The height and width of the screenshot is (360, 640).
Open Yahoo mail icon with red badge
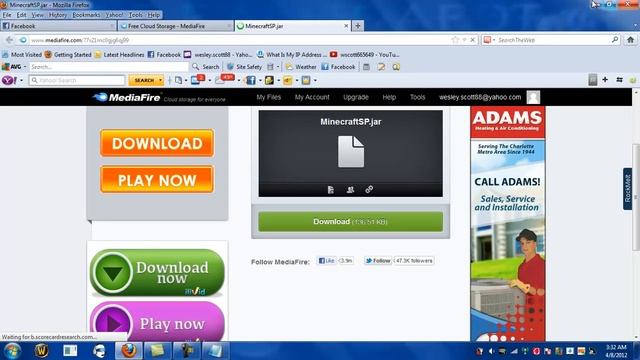point(197,80)
